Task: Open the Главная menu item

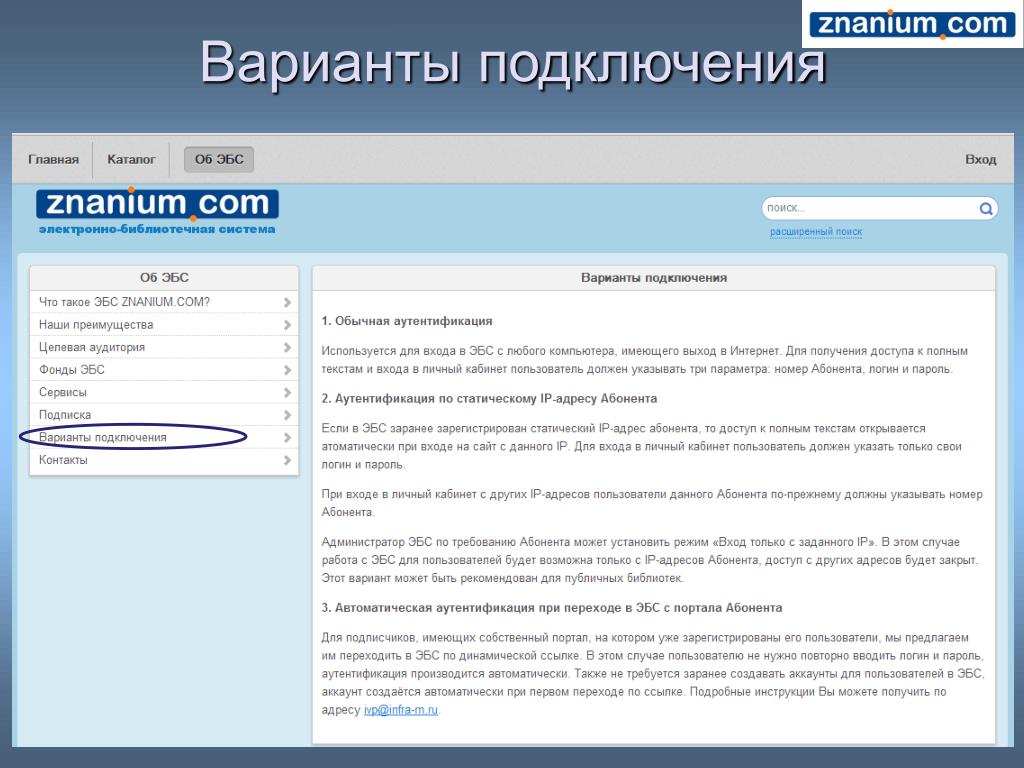Action: click(54, 159)
